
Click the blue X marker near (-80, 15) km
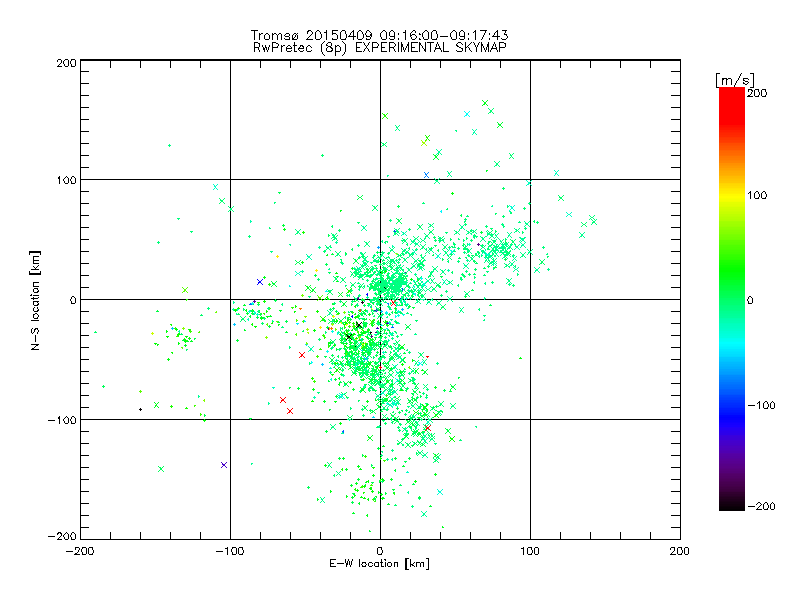click(x=260, y=282)
